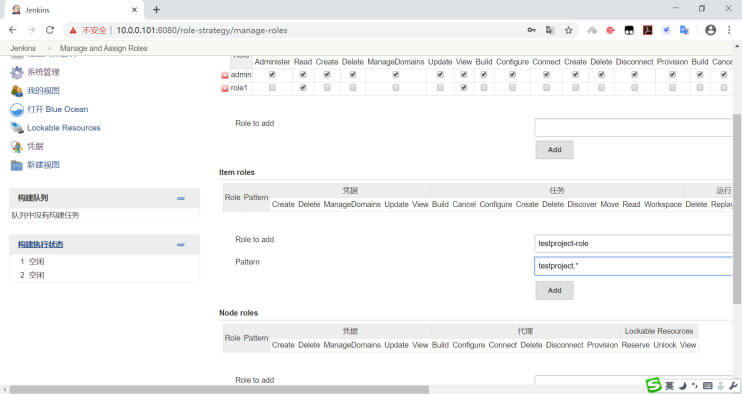The width and height of the screenshot is (742, 394).
Task: Uncheck Administer checkbox for admin role
Action: (272, 74)
